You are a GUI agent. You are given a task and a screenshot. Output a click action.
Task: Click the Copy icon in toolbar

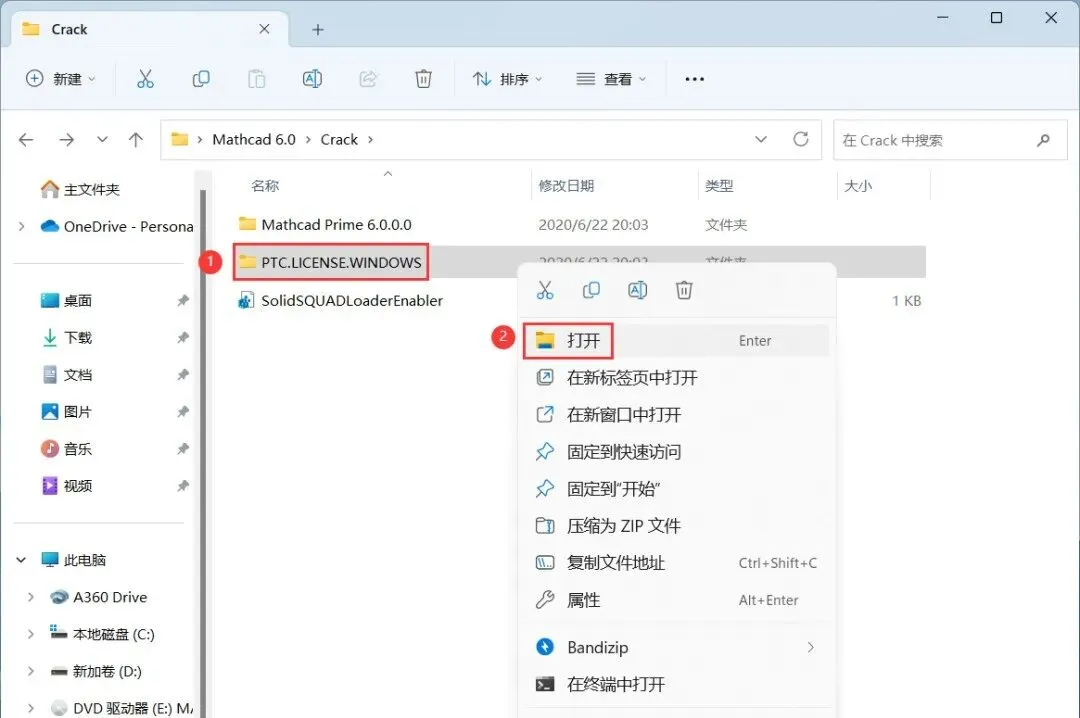(200, 79)
